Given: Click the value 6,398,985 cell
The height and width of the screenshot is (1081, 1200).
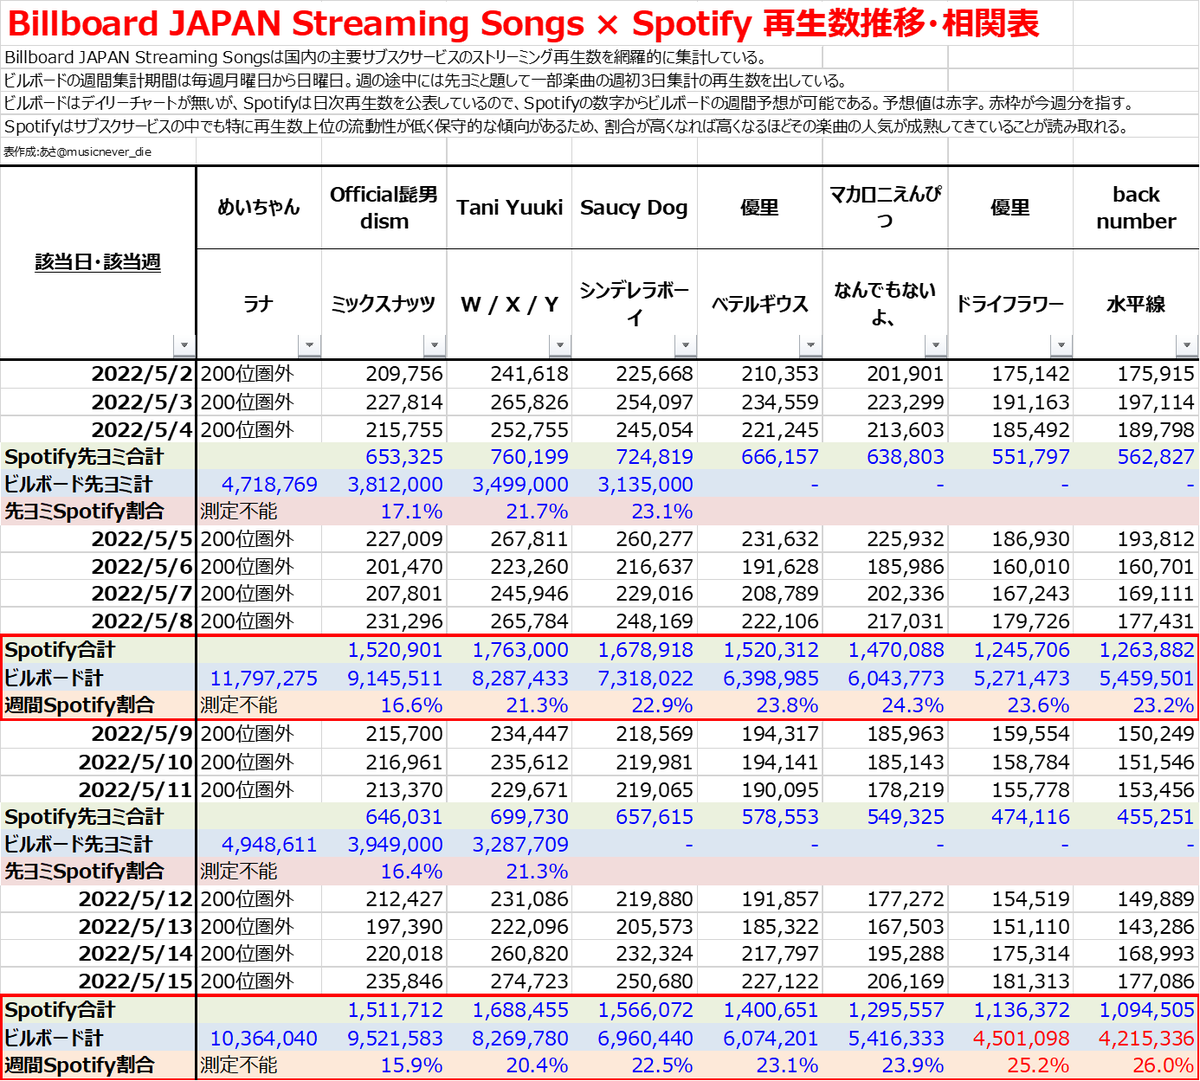Looking at the screenshot, I should [x=760, y=678].
